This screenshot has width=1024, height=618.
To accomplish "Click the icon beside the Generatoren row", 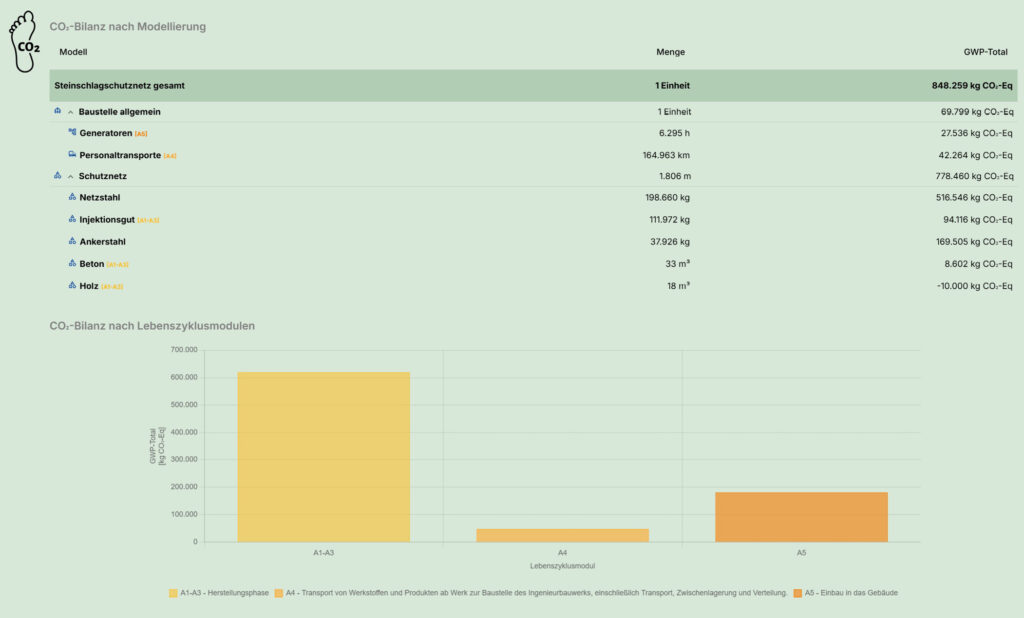I will pyautogui.click(x=72, y=132).
